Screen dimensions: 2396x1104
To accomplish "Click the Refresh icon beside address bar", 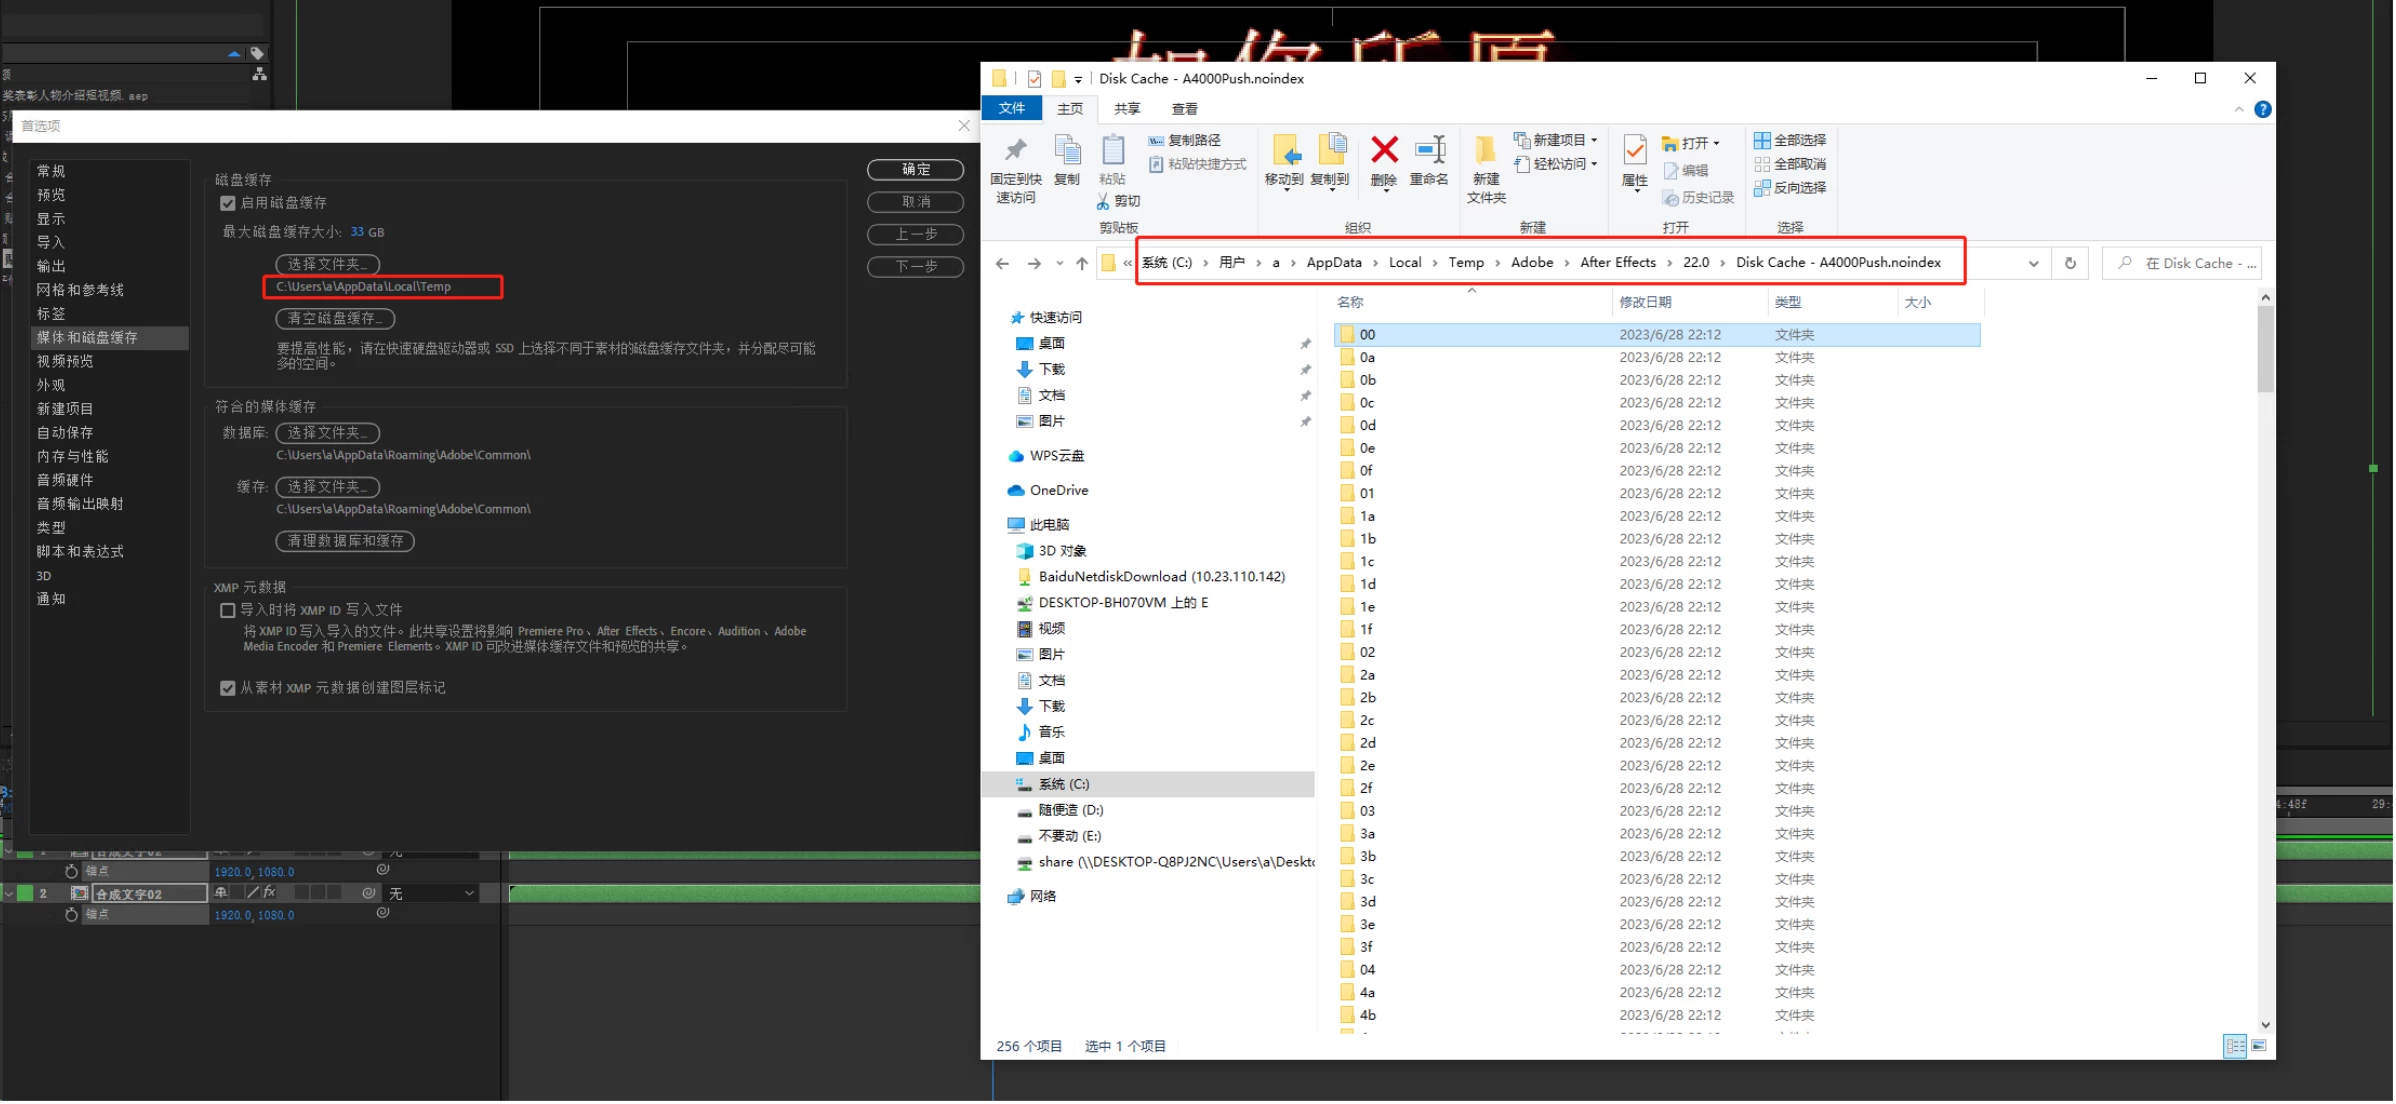I will pyautogui.click(x=2070, y=263).
